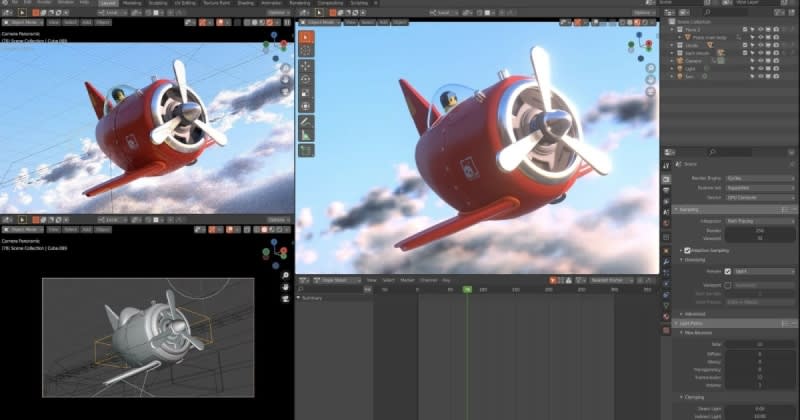Select the Select Box tool in viewport toolbar
The width and height of the screenshot is (800, 420).
pyautogui.click(x=306, y=37)
